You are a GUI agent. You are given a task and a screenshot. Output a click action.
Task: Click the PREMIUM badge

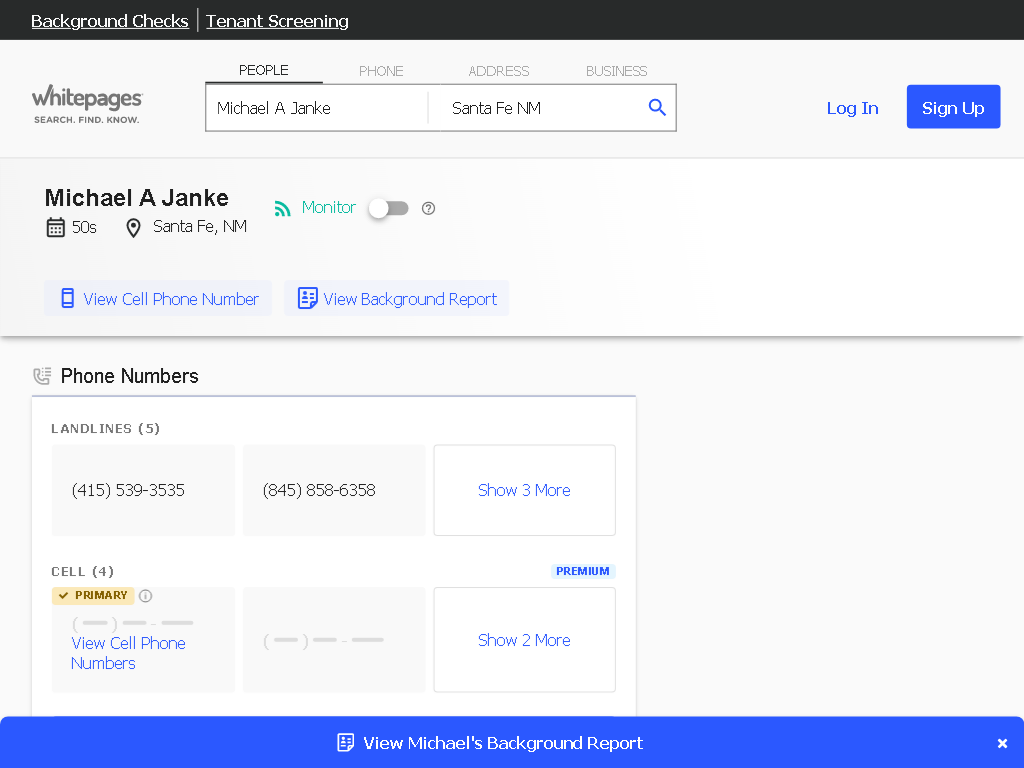(583, 571)
